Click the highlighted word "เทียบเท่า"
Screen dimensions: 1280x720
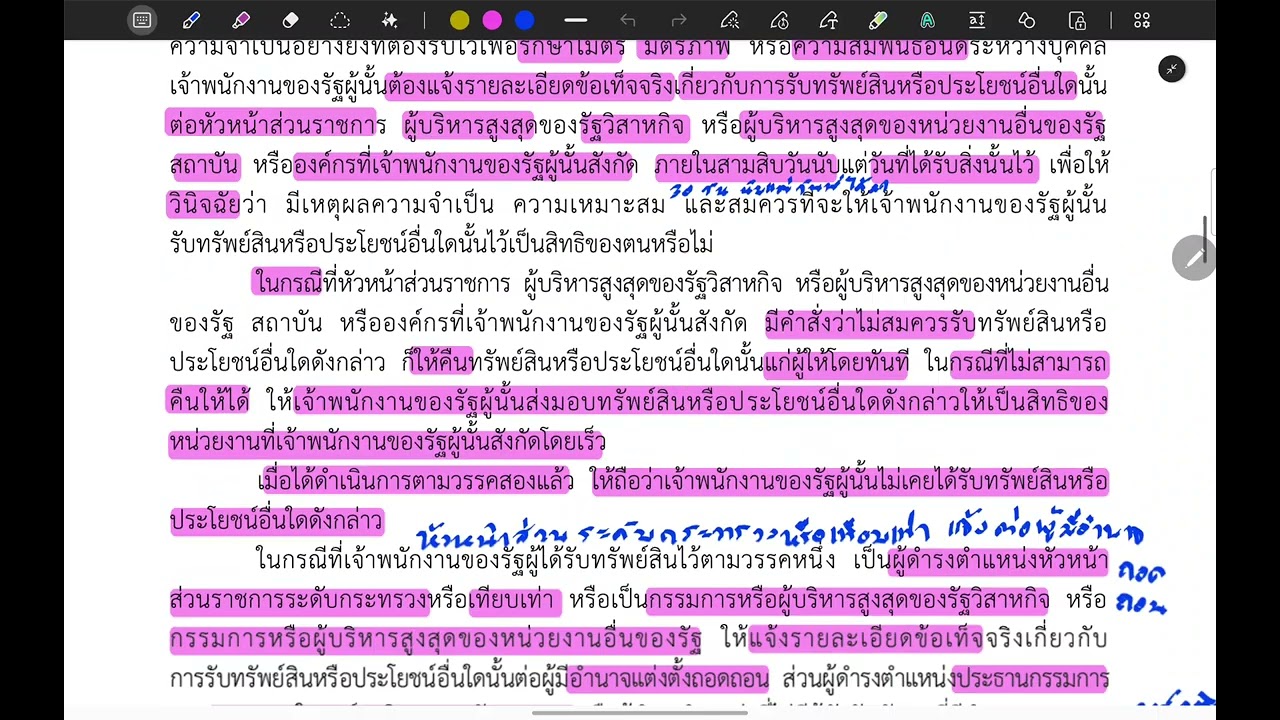tap(512, 600)
